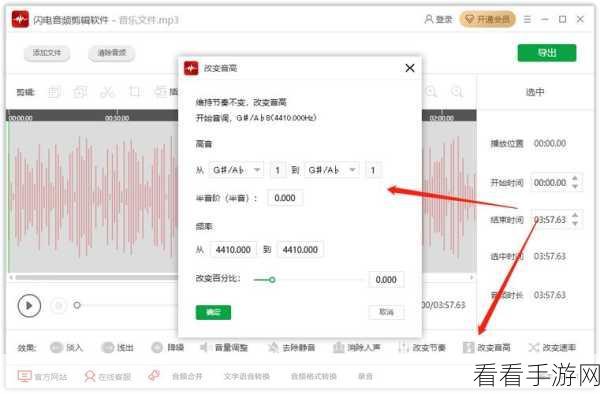Open the 音量调整 volume adjust effect
This screenshot has width=600, height=394.
224,348
